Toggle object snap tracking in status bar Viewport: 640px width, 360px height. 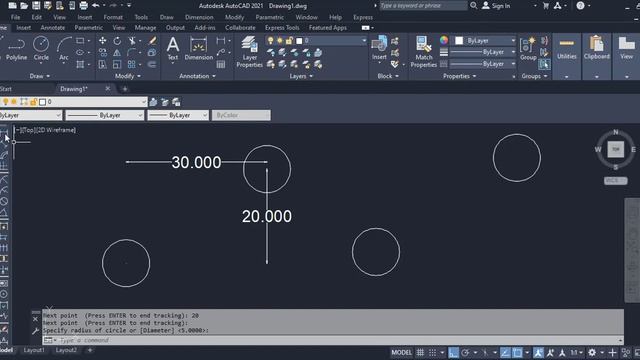[x=505, y=353]
